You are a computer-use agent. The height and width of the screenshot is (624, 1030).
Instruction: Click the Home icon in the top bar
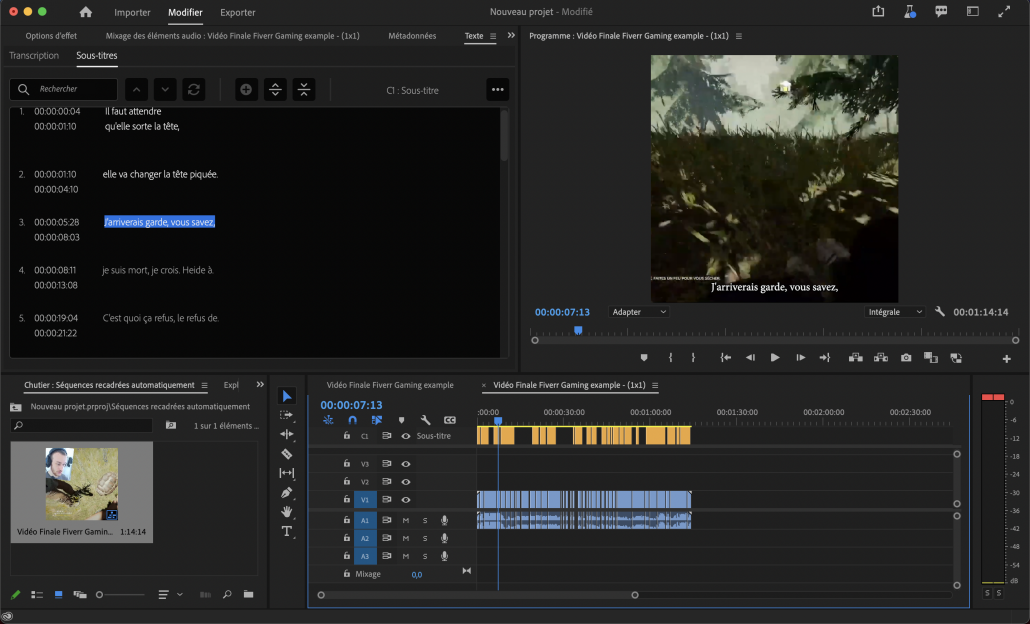tap(85, 12)
